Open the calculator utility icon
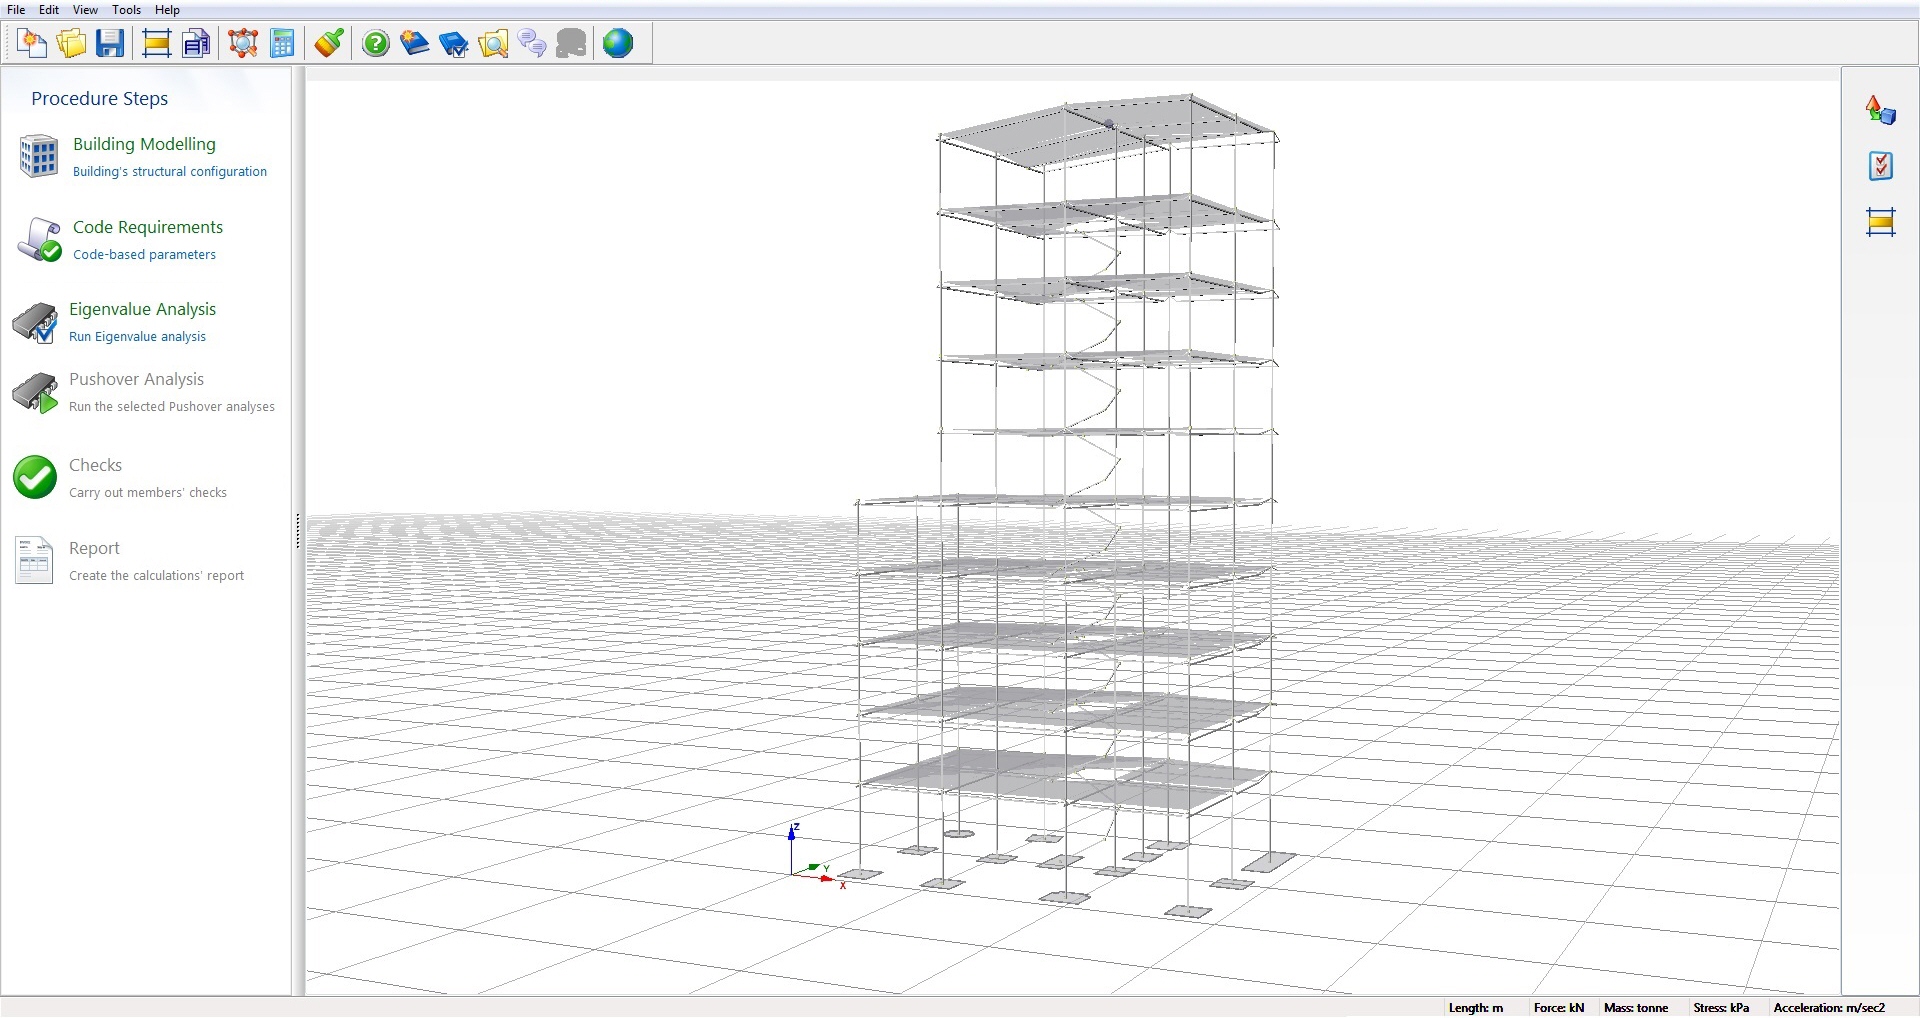 pyautogui.click(x=282, y=43)
